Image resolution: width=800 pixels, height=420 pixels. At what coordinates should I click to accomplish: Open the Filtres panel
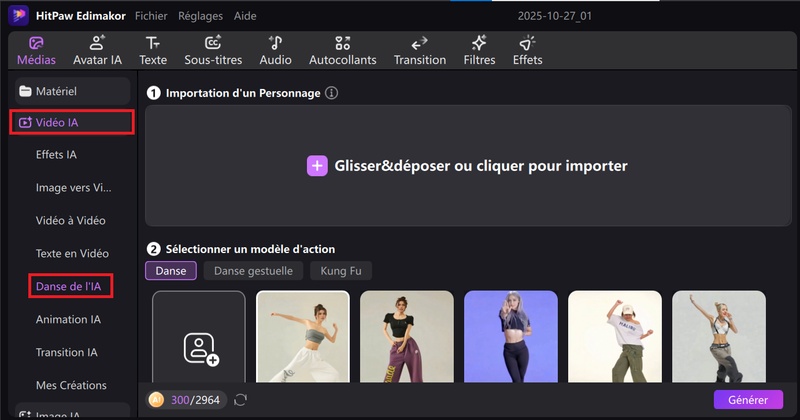point(480,51)
